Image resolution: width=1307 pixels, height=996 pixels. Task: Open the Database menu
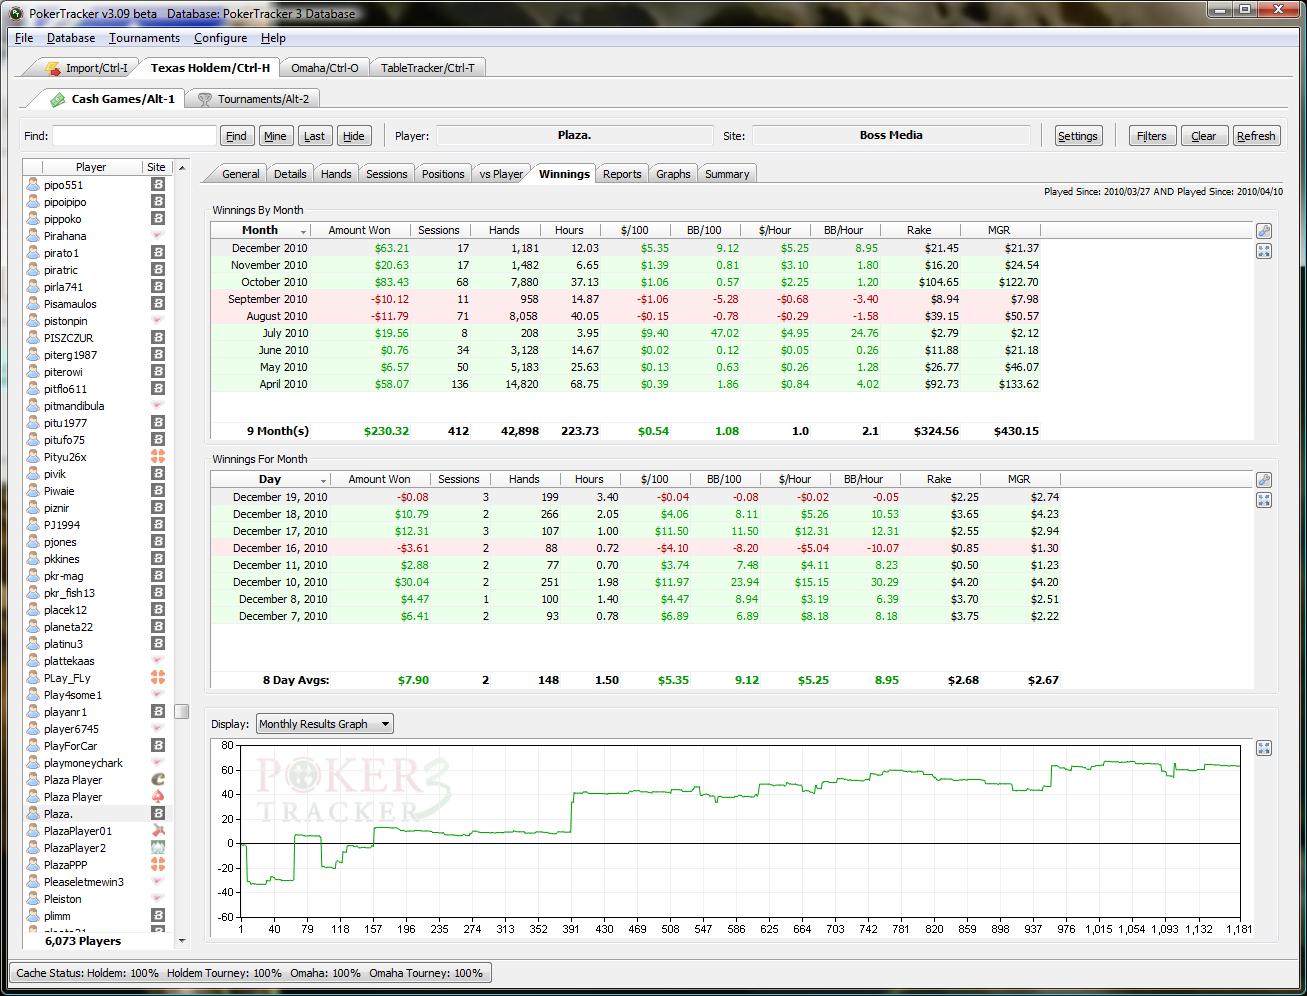point(71,38)
